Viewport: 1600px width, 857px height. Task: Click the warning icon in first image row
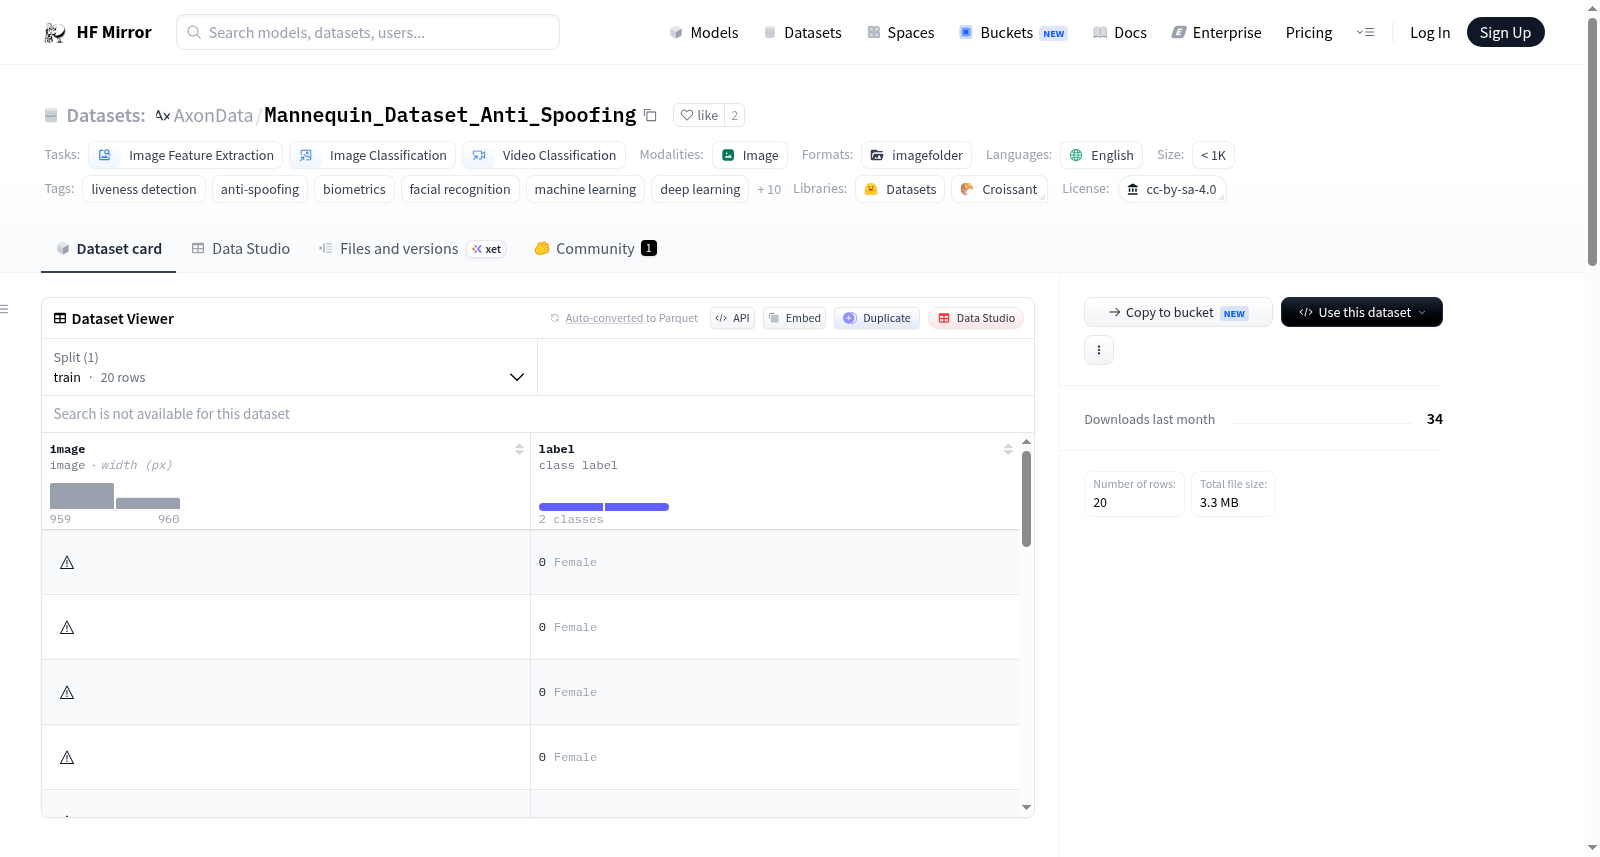coord(67,563)
